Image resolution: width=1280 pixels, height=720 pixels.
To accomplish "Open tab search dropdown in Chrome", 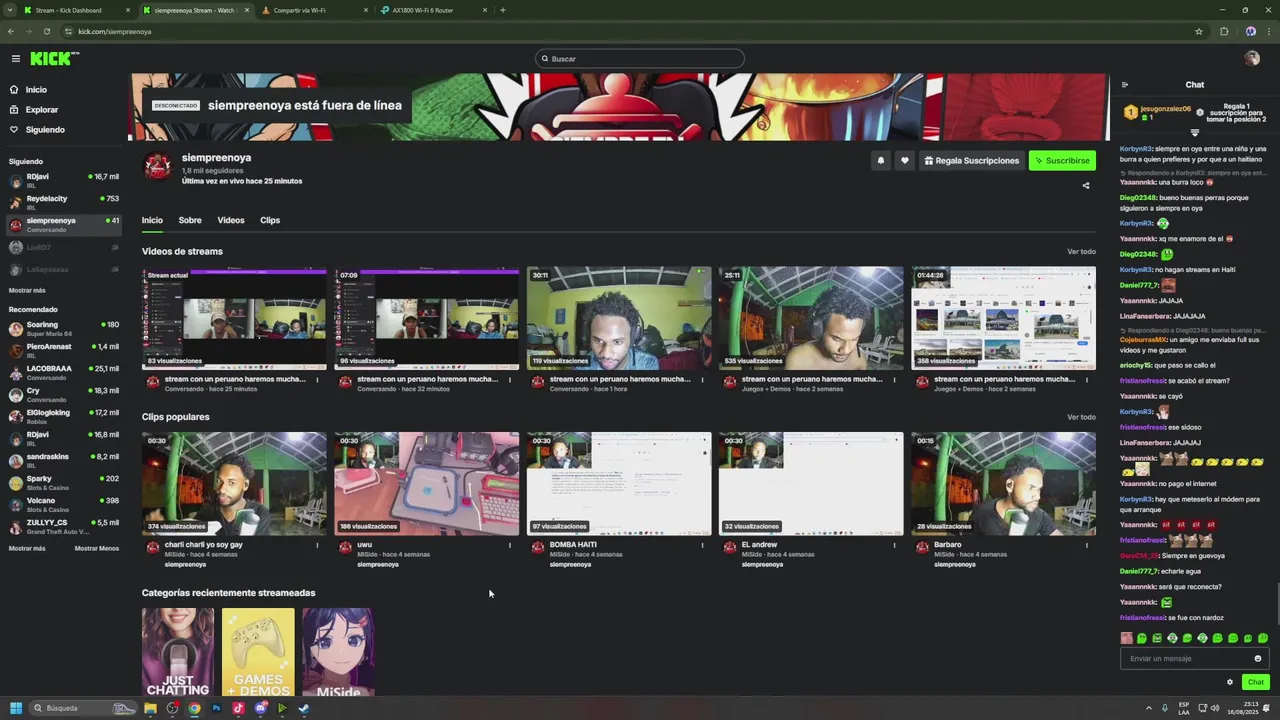I will point(10,10).
